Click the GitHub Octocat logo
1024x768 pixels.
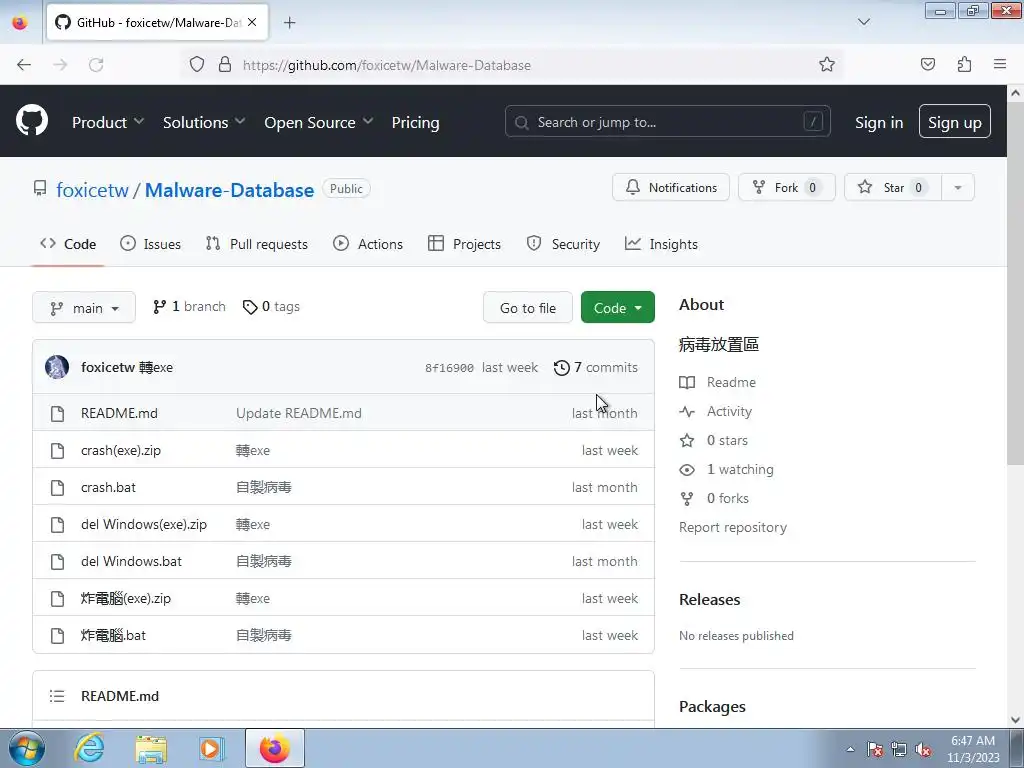click(31, 121)
